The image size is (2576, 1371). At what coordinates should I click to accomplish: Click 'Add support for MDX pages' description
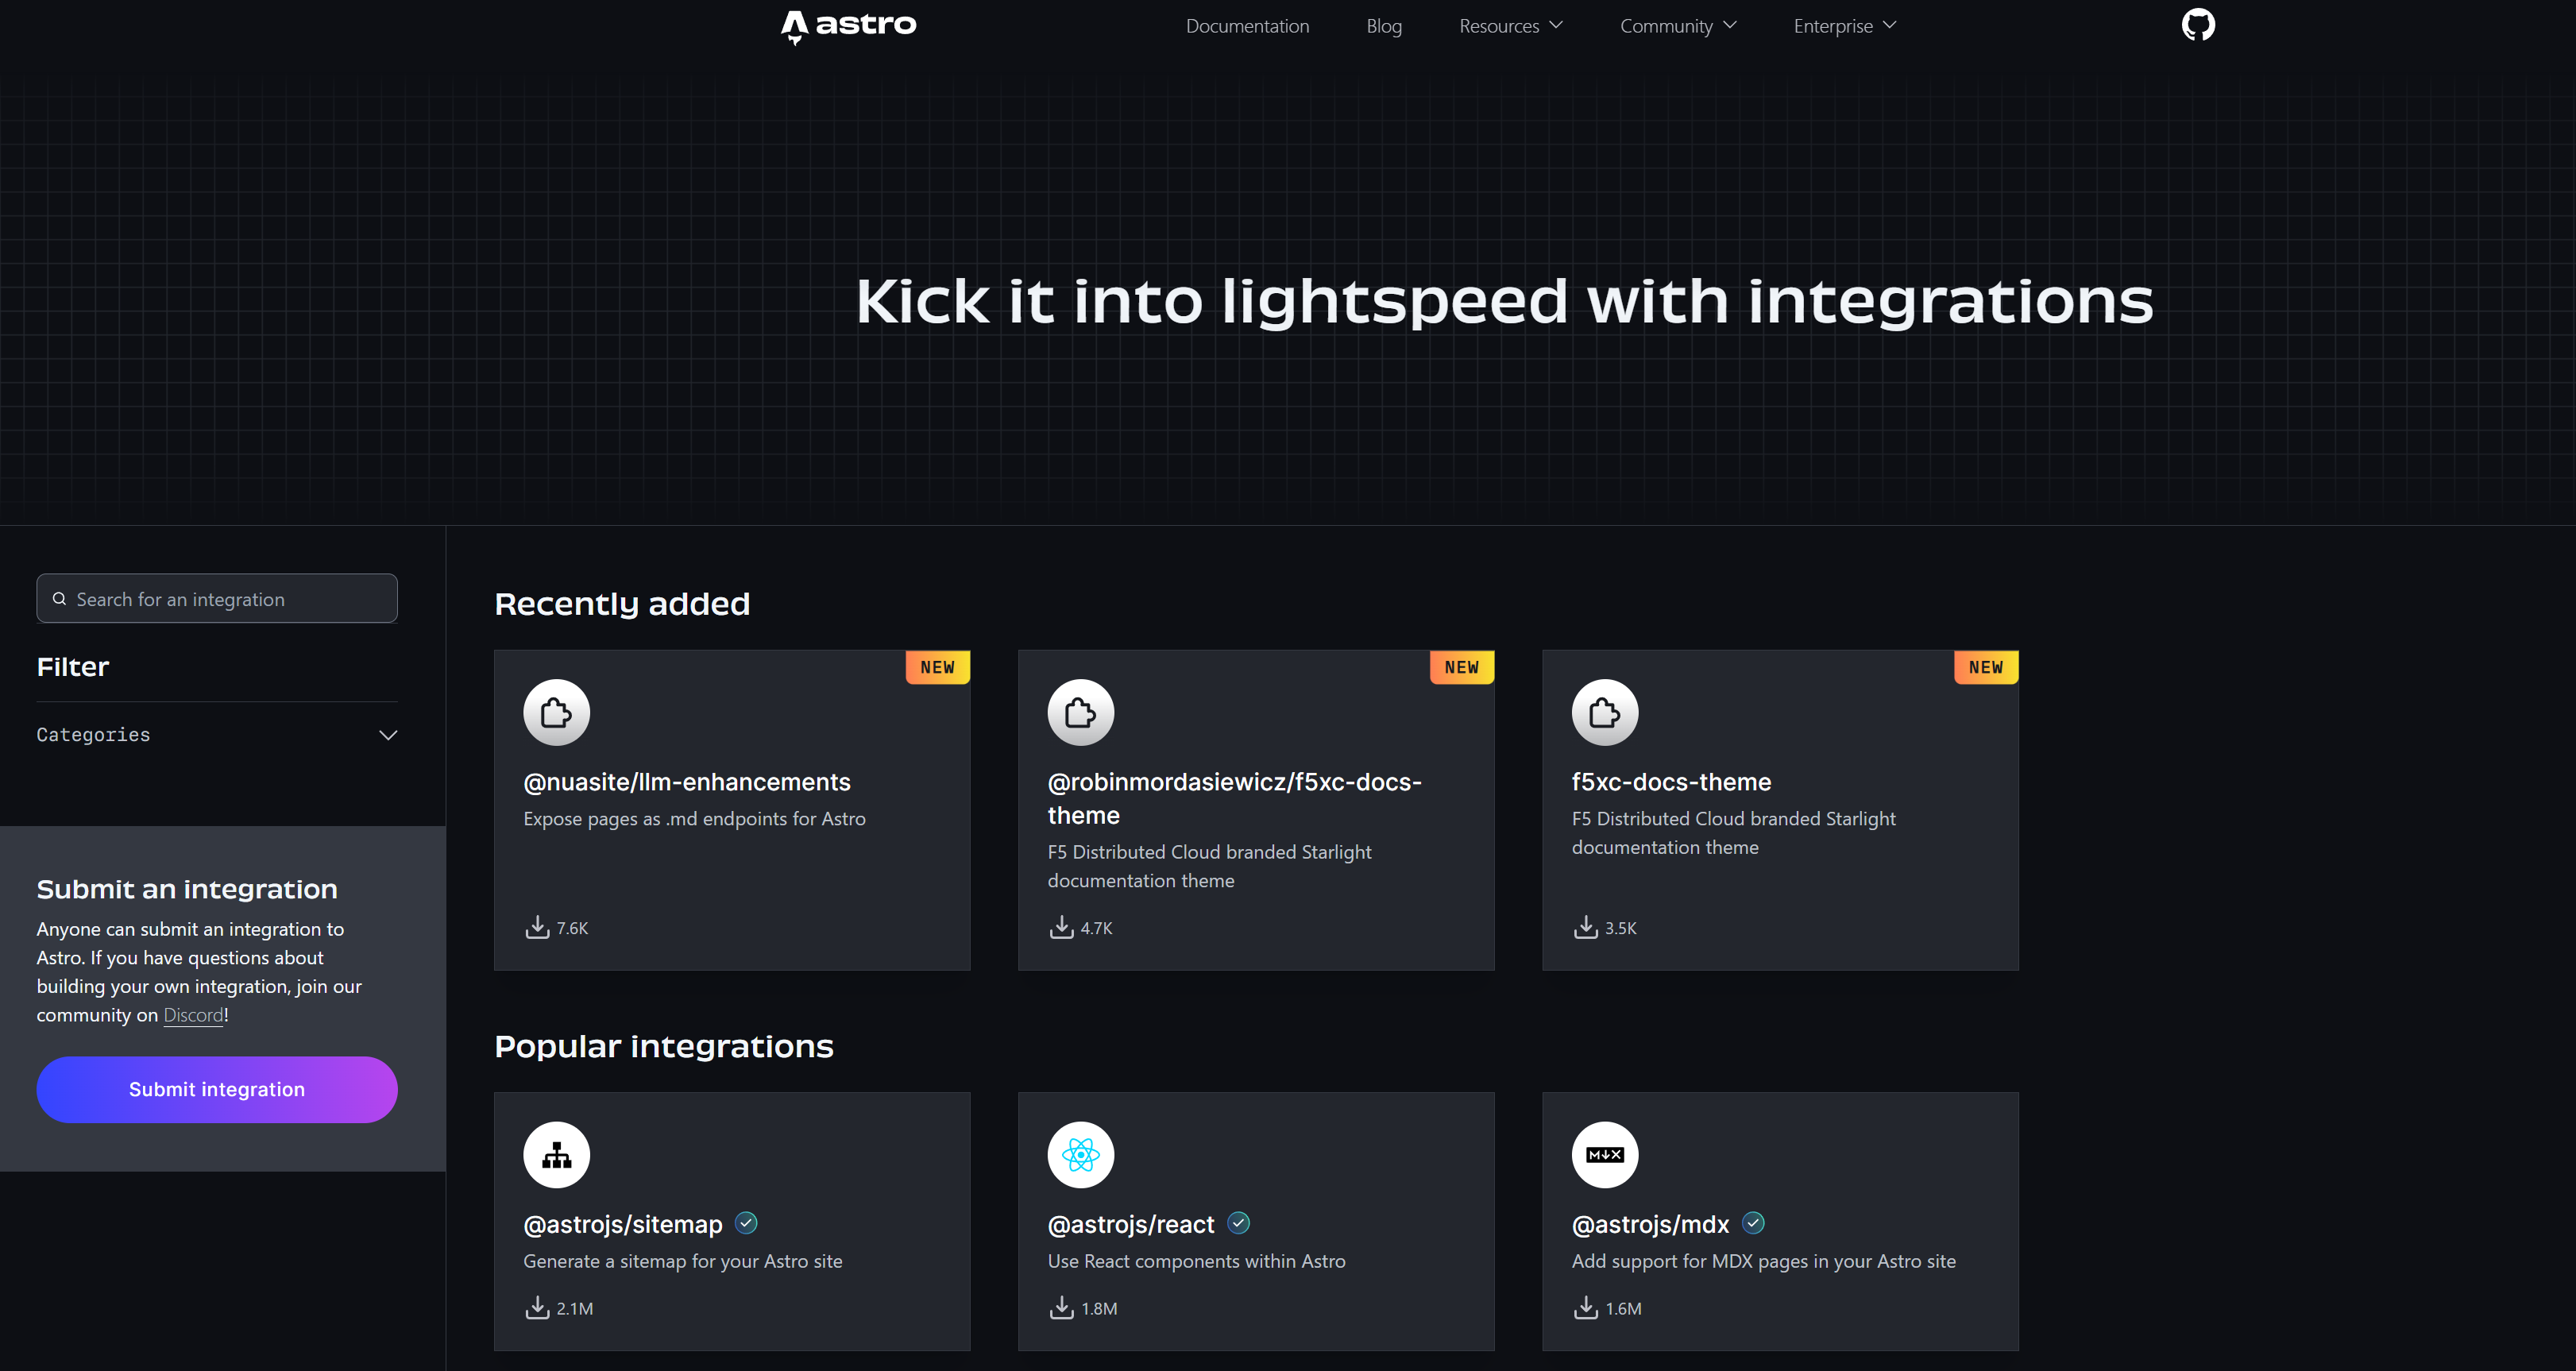[1763, 1261]
